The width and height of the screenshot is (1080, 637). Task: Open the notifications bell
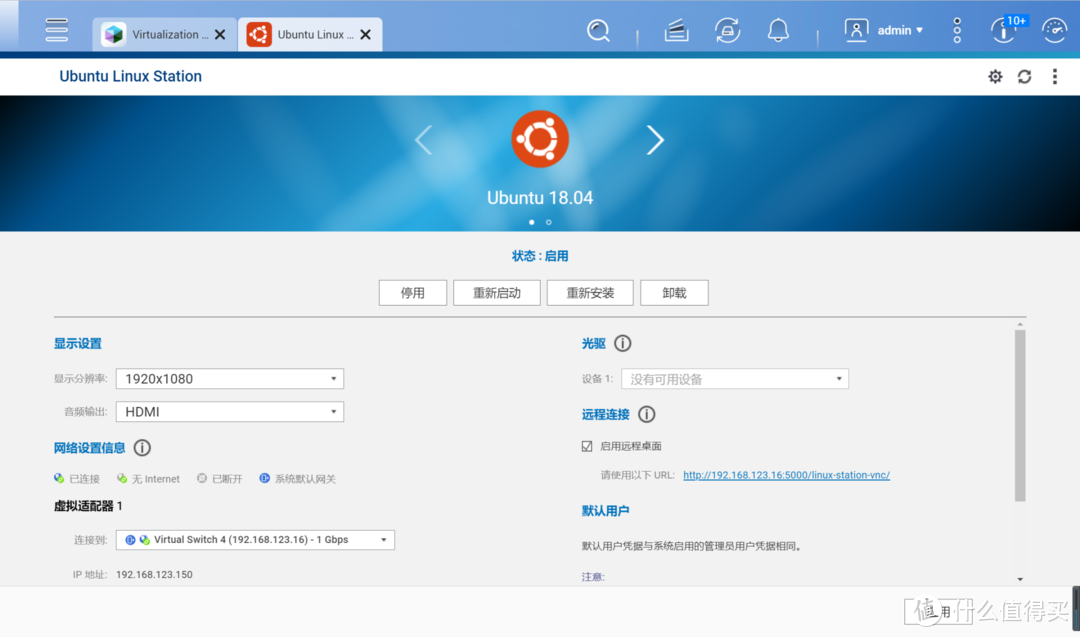coord(778,30)
